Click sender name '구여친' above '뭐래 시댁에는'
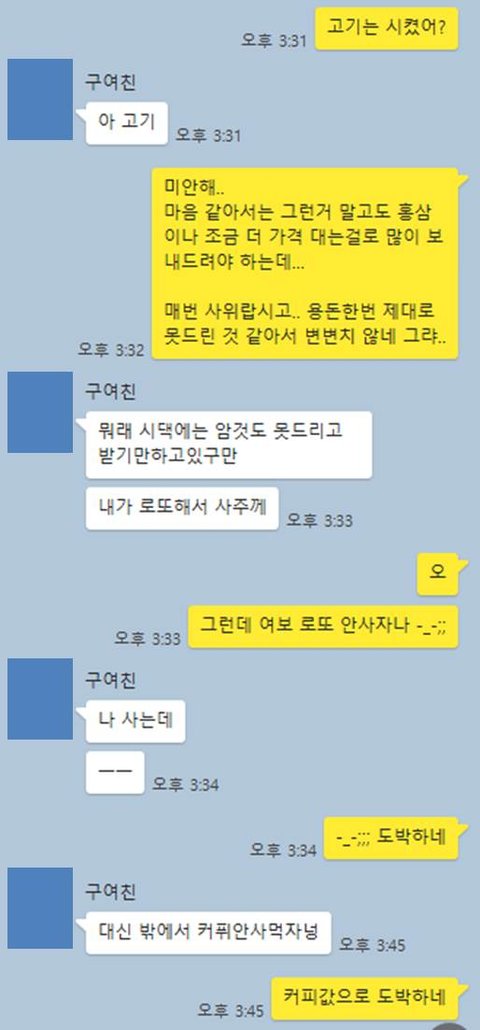The height and width of the screenshot is (1030, 480). coord(110,392)
